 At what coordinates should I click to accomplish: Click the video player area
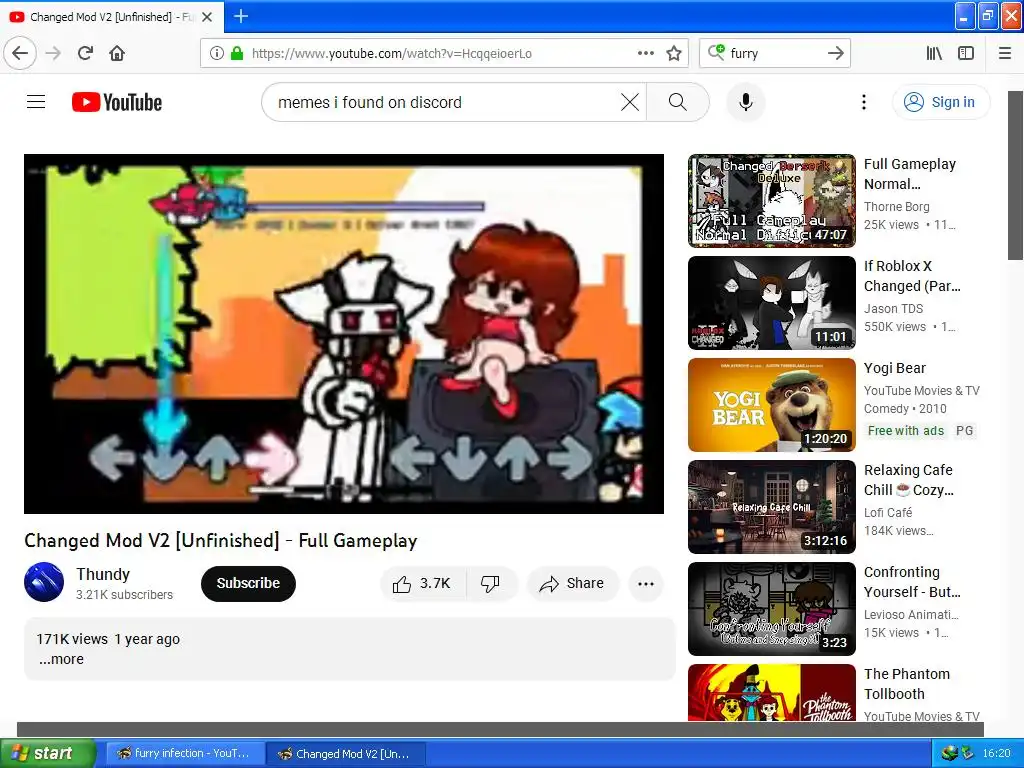tap(344, 334)
